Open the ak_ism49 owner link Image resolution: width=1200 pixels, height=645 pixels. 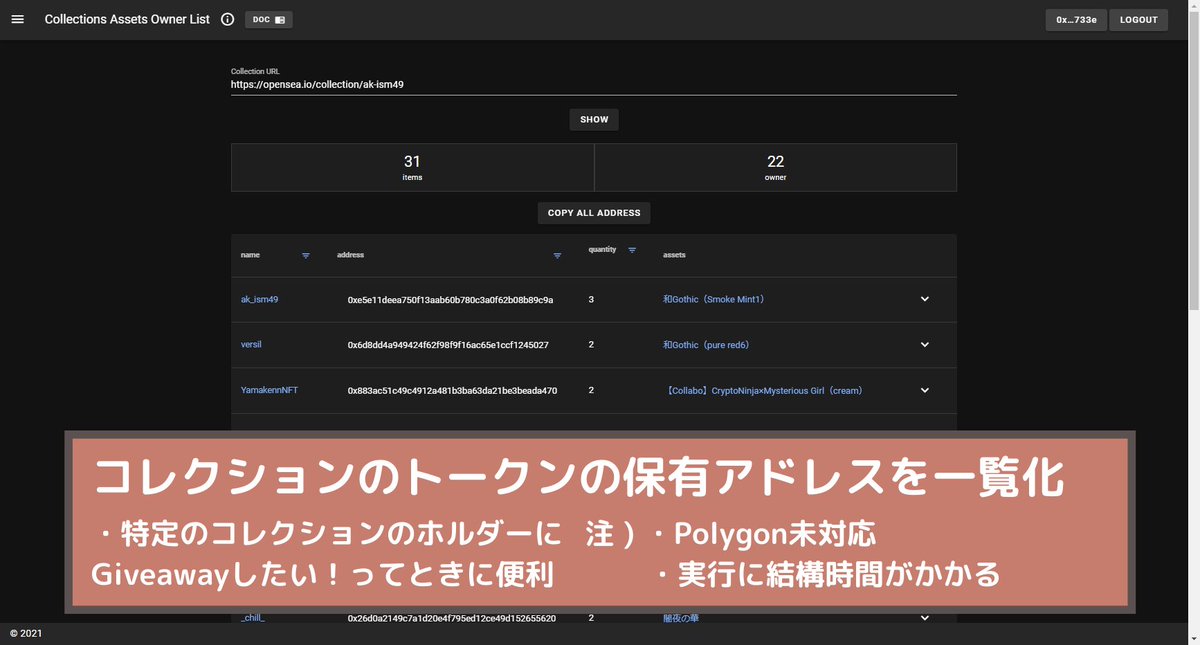[260, 298]
